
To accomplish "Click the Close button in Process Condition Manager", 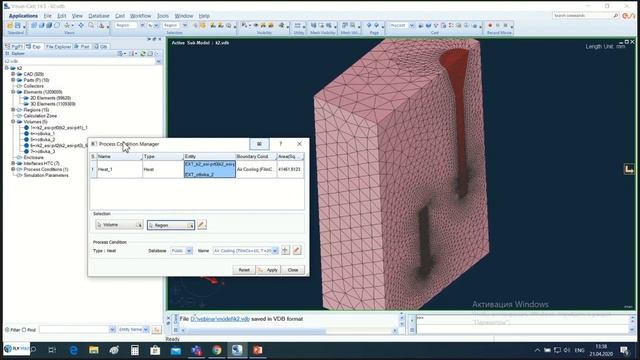I will [x=293, y=270].
